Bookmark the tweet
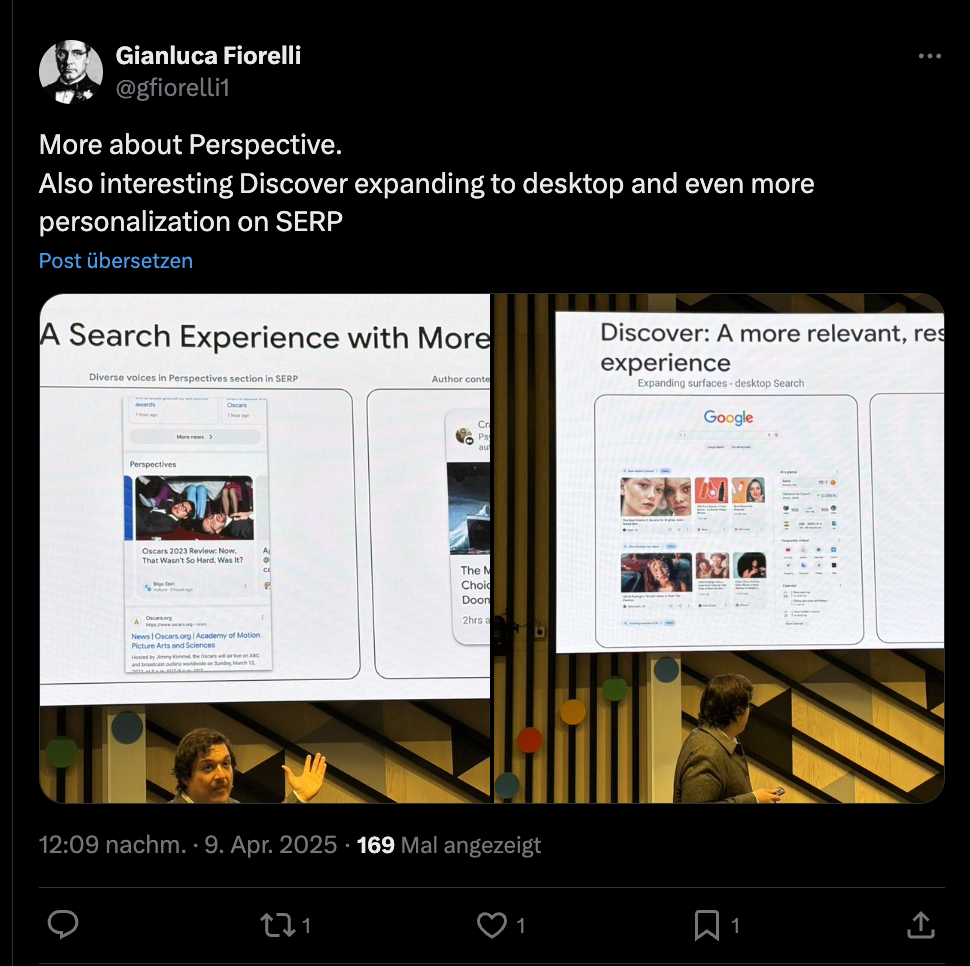970x966 pixels. [x=705, y=925]
